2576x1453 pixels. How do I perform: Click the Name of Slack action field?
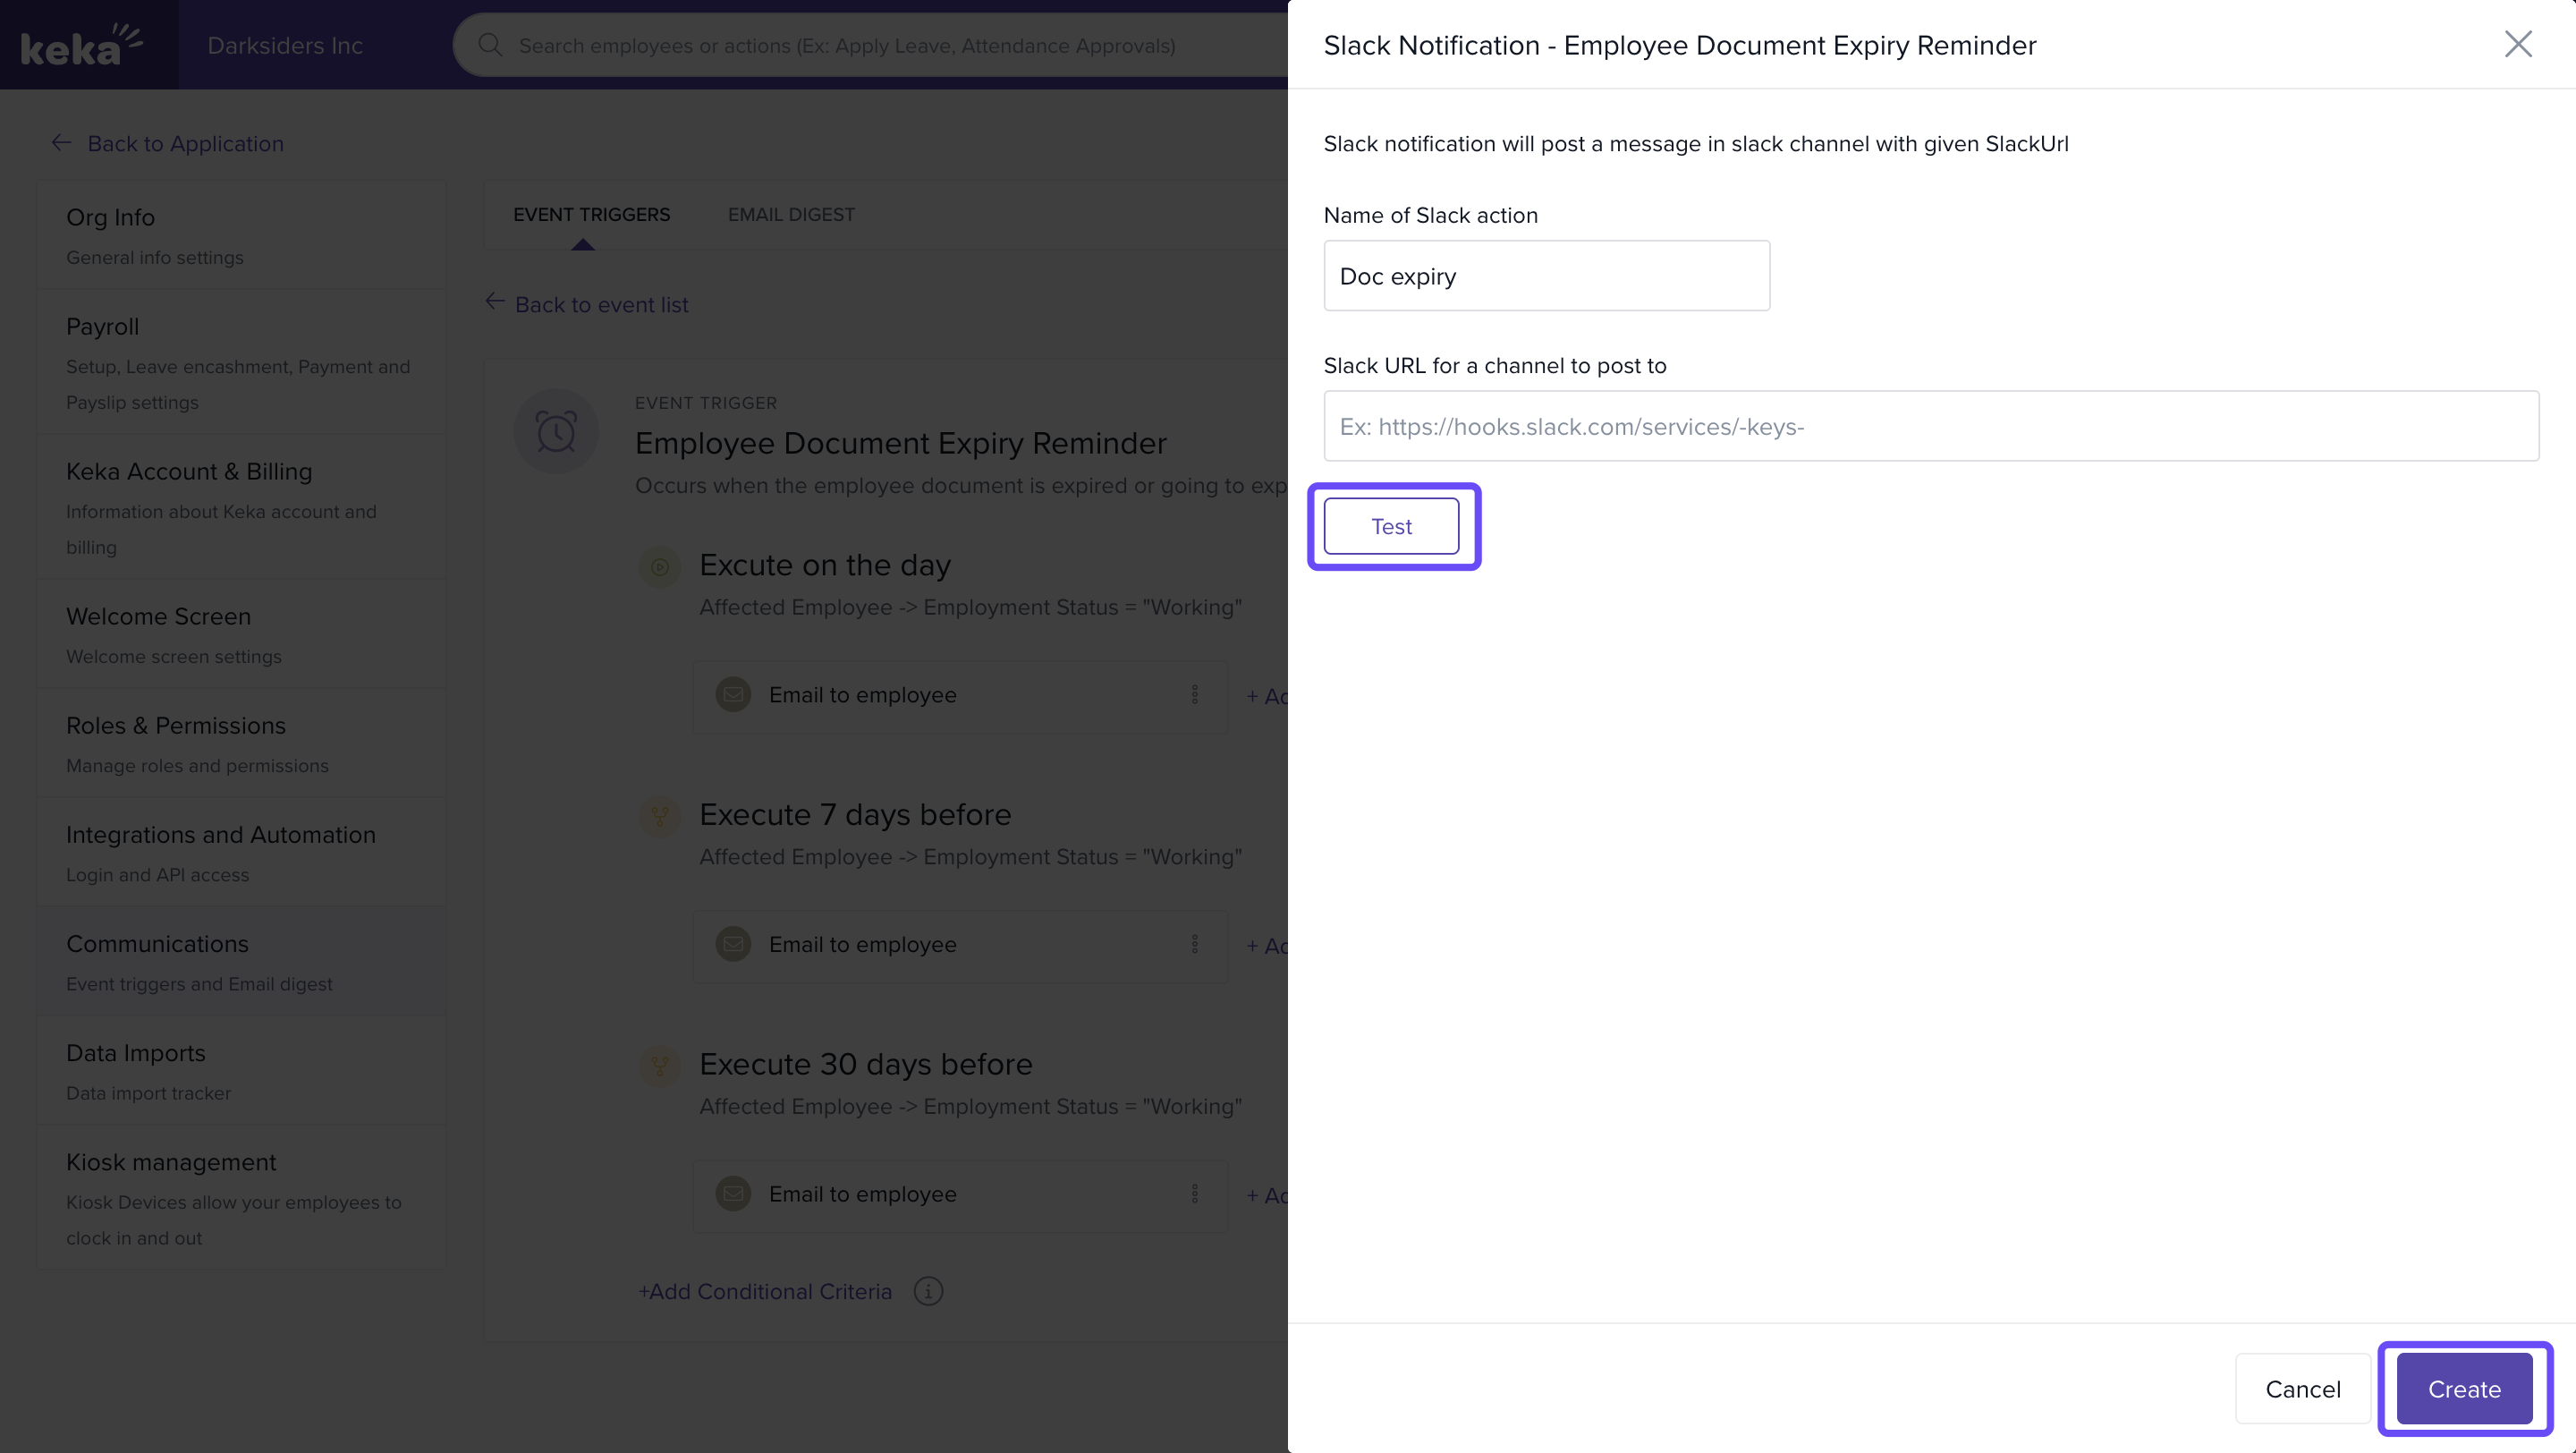(x=1546, y=276)
